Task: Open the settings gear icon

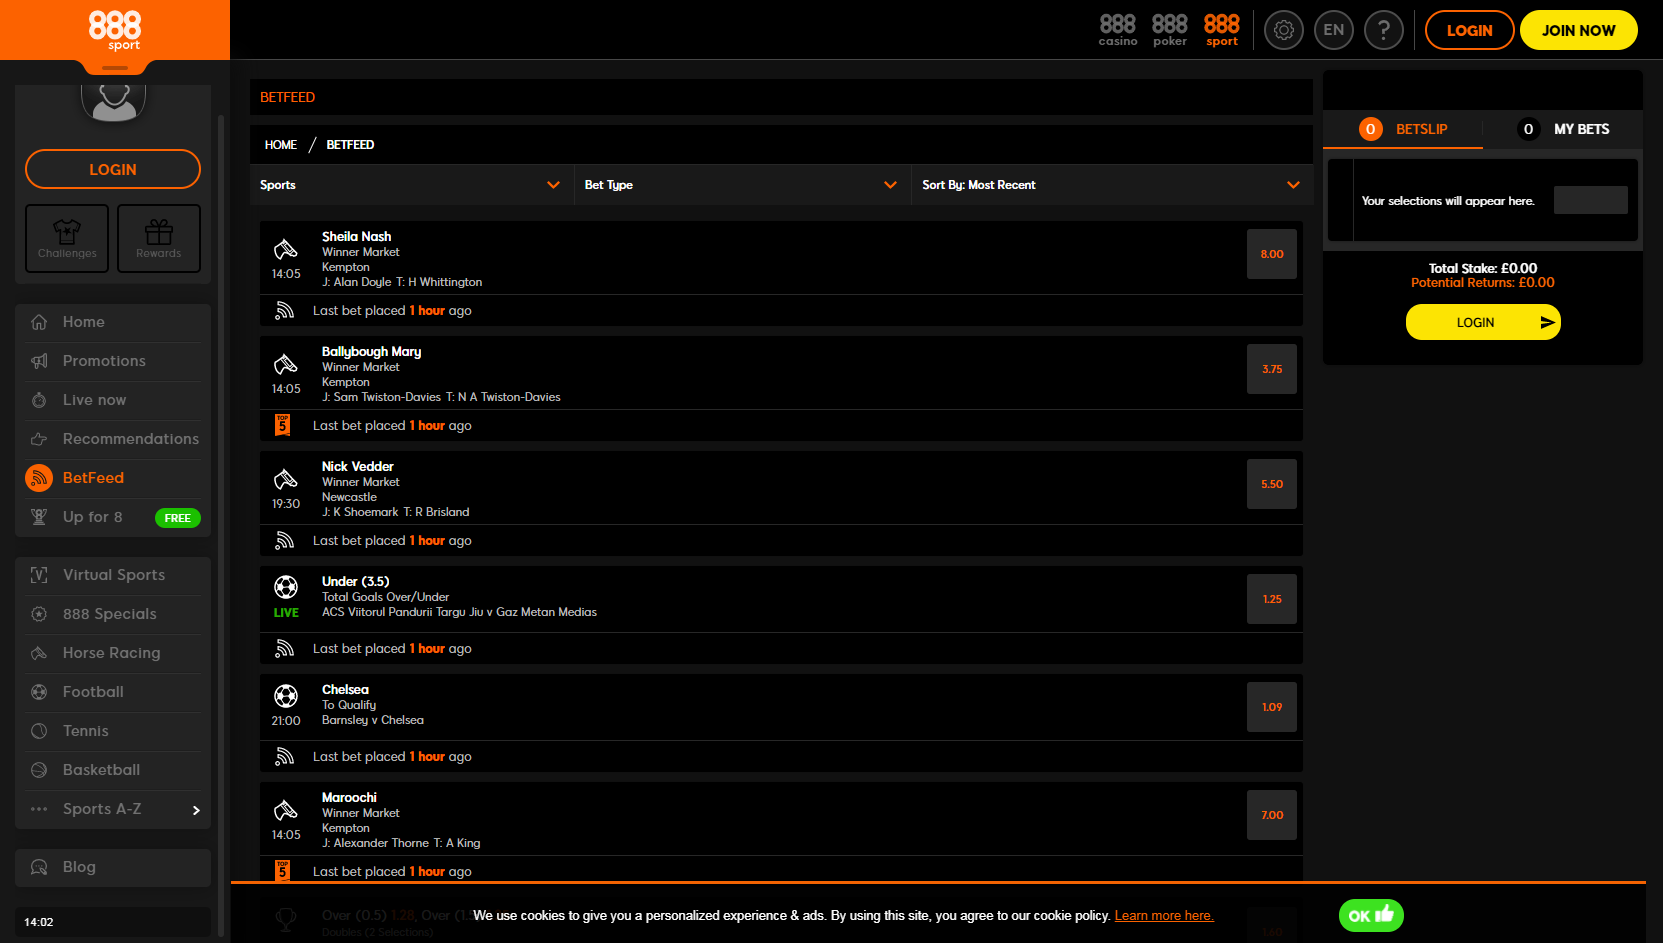Action: coord(1284,30)
